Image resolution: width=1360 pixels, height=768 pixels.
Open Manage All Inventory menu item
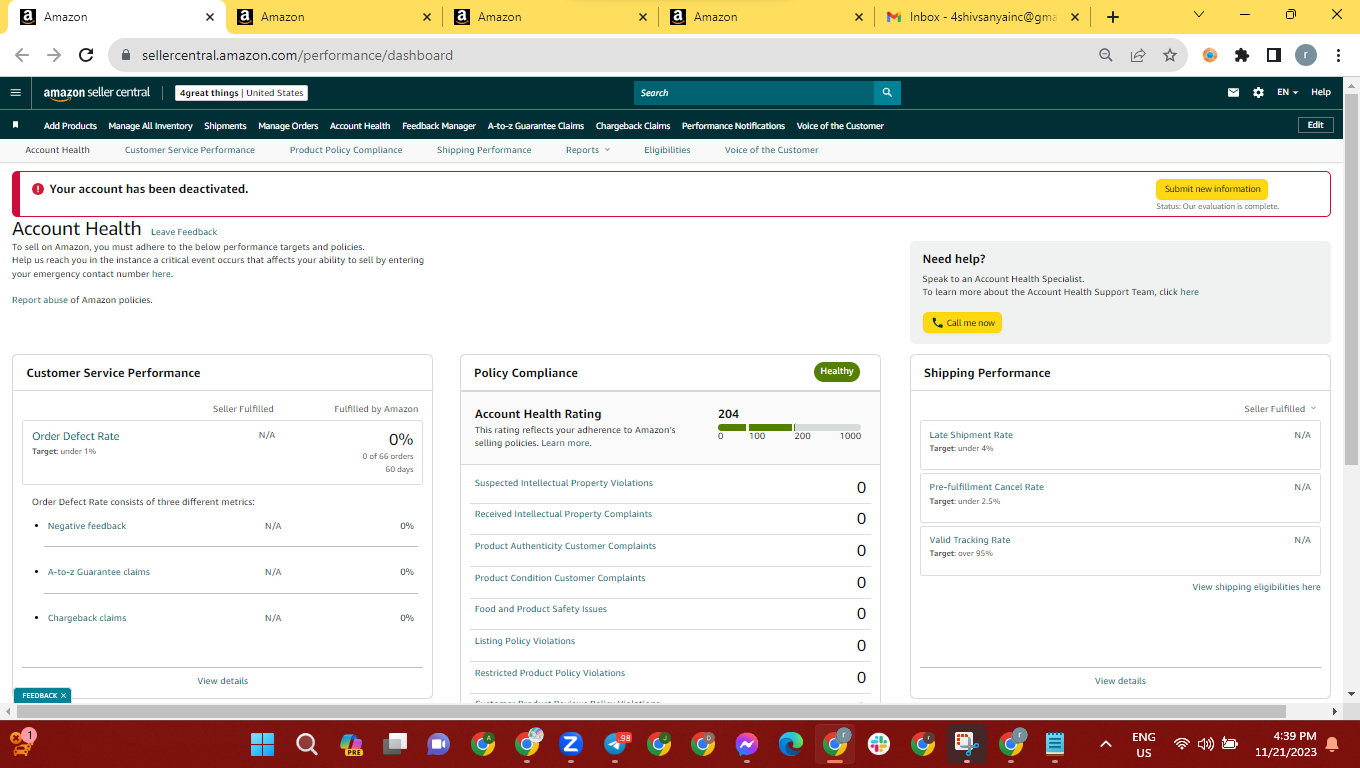150,126
